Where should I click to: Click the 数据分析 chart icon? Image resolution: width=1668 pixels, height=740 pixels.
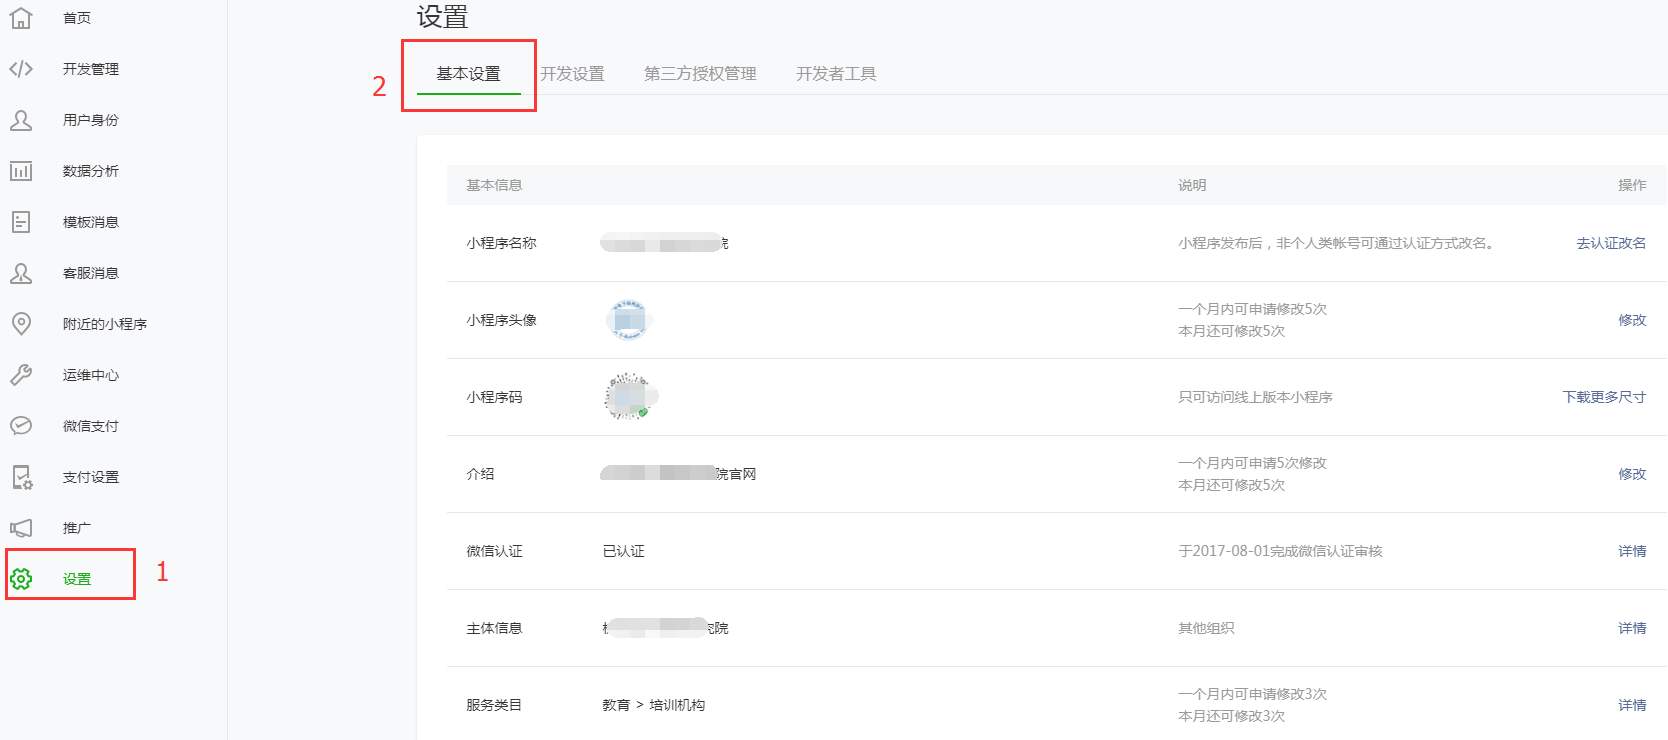tap(21, 171)
